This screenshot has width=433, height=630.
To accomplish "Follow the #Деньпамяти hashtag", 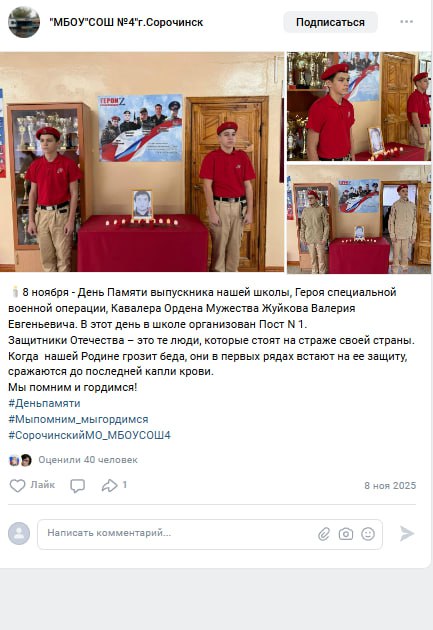I will [x=44, y=403].
